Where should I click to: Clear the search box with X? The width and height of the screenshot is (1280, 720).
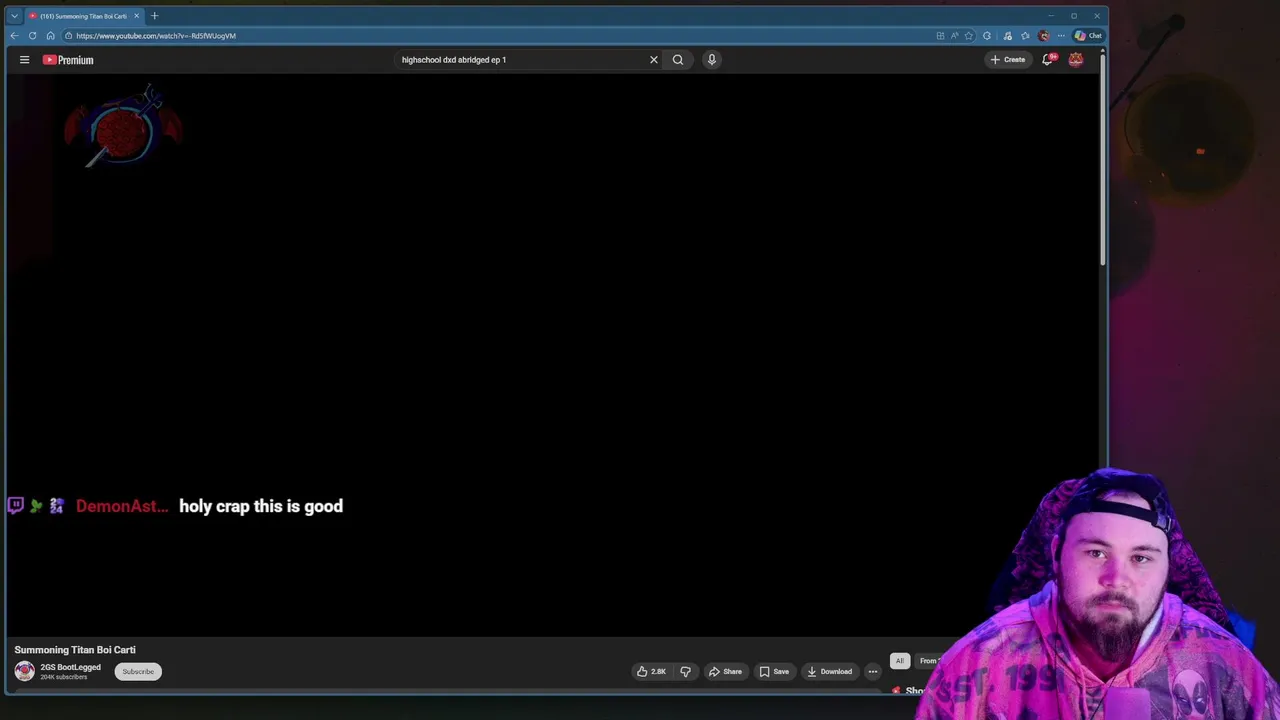654,60
